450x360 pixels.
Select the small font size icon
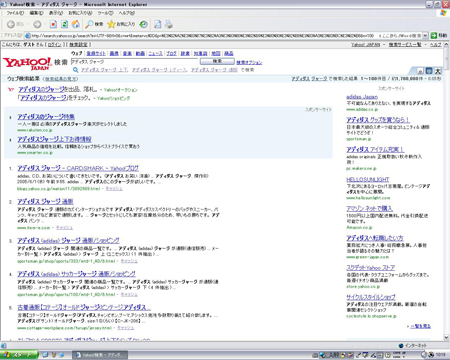click(x=420, y=71)
